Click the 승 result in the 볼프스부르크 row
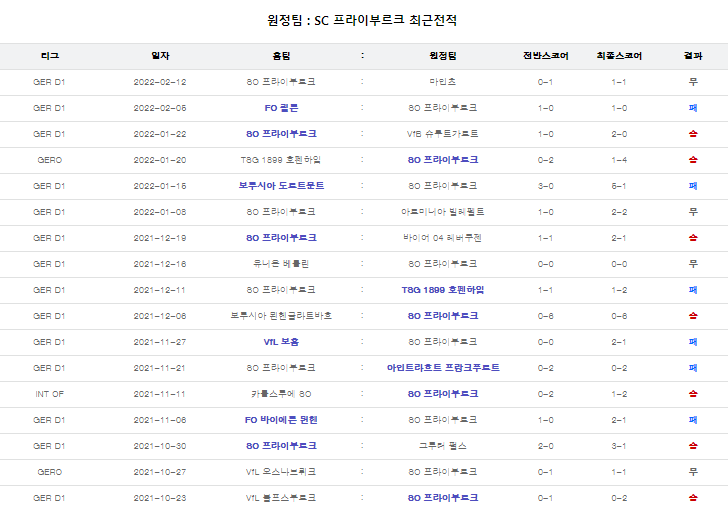The image size is (728, 510). 693,498
